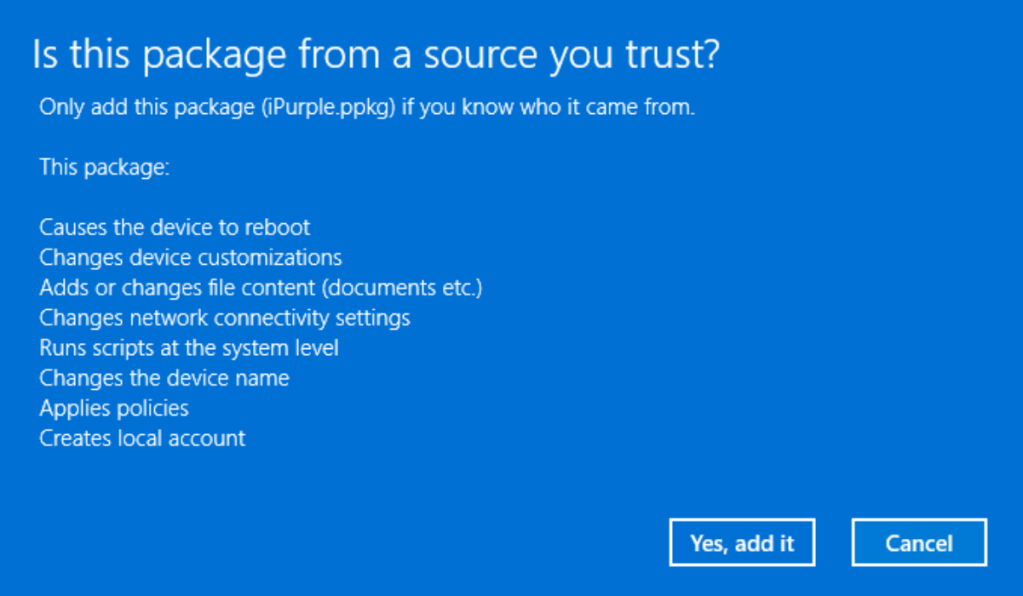Dismiss the dialog with Cancel
1023x596 pixels.
[x=919, y=543]
